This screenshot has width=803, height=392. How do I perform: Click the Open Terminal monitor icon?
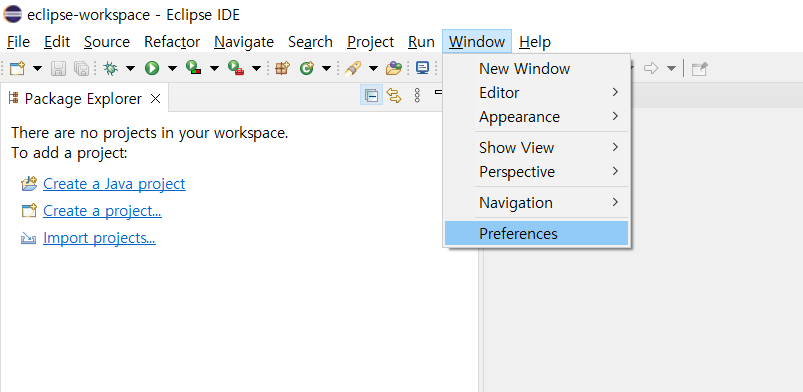pos(422,68)
